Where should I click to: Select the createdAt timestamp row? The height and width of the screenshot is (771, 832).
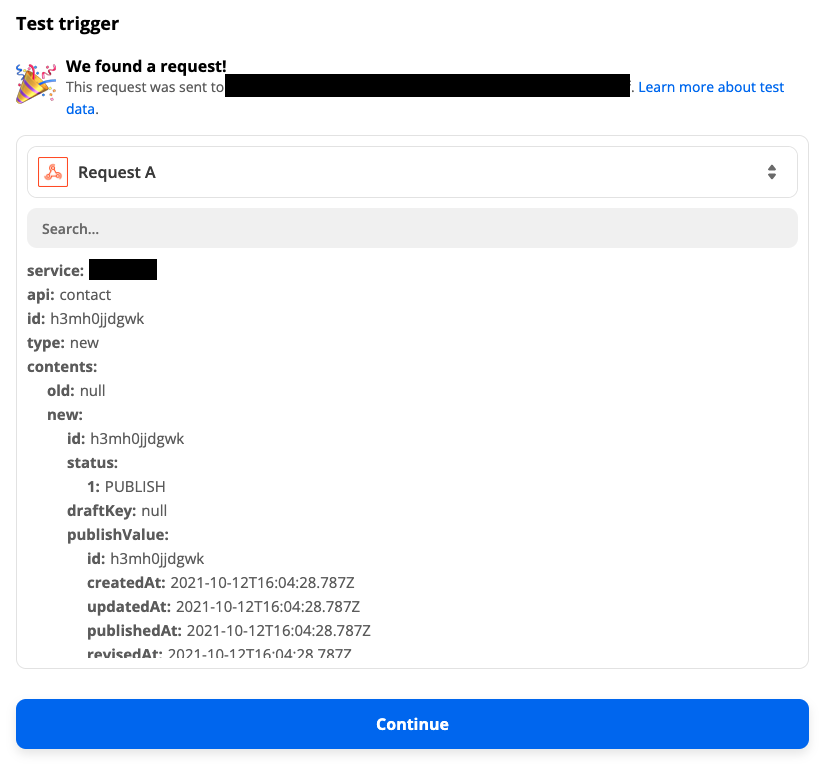click(223, 583)
